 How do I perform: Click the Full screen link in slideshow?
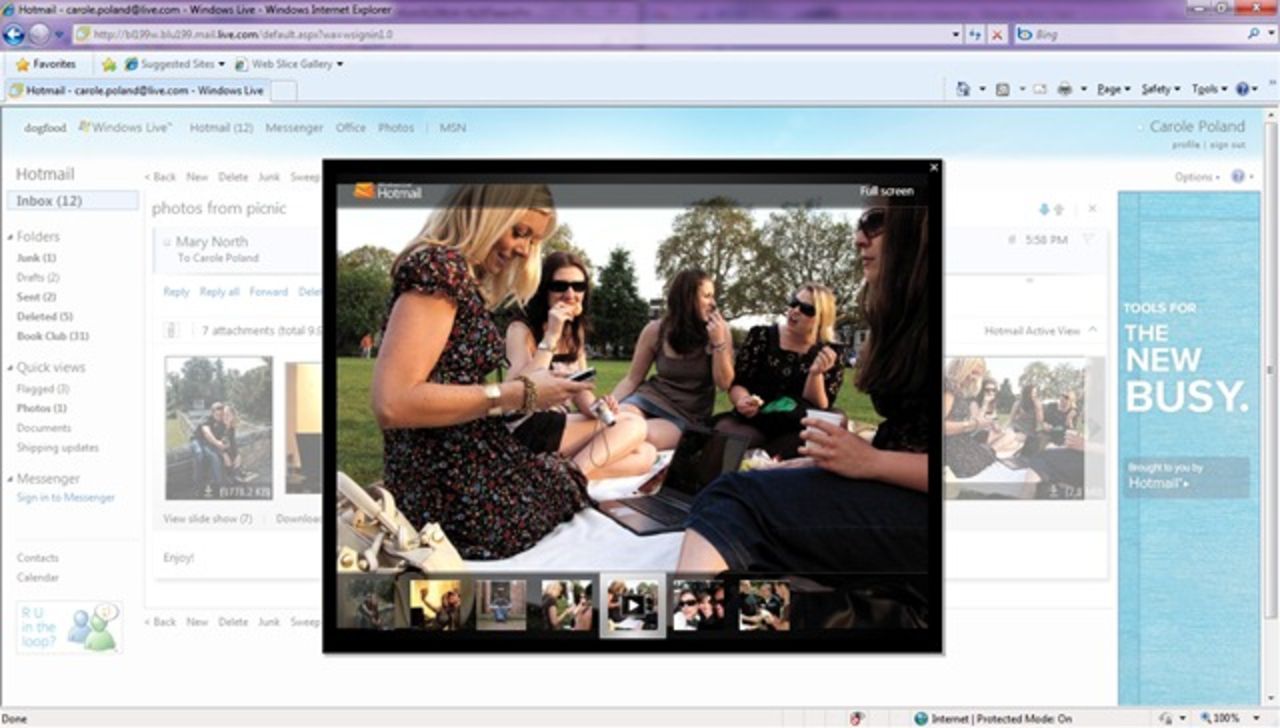pos(886,191)
